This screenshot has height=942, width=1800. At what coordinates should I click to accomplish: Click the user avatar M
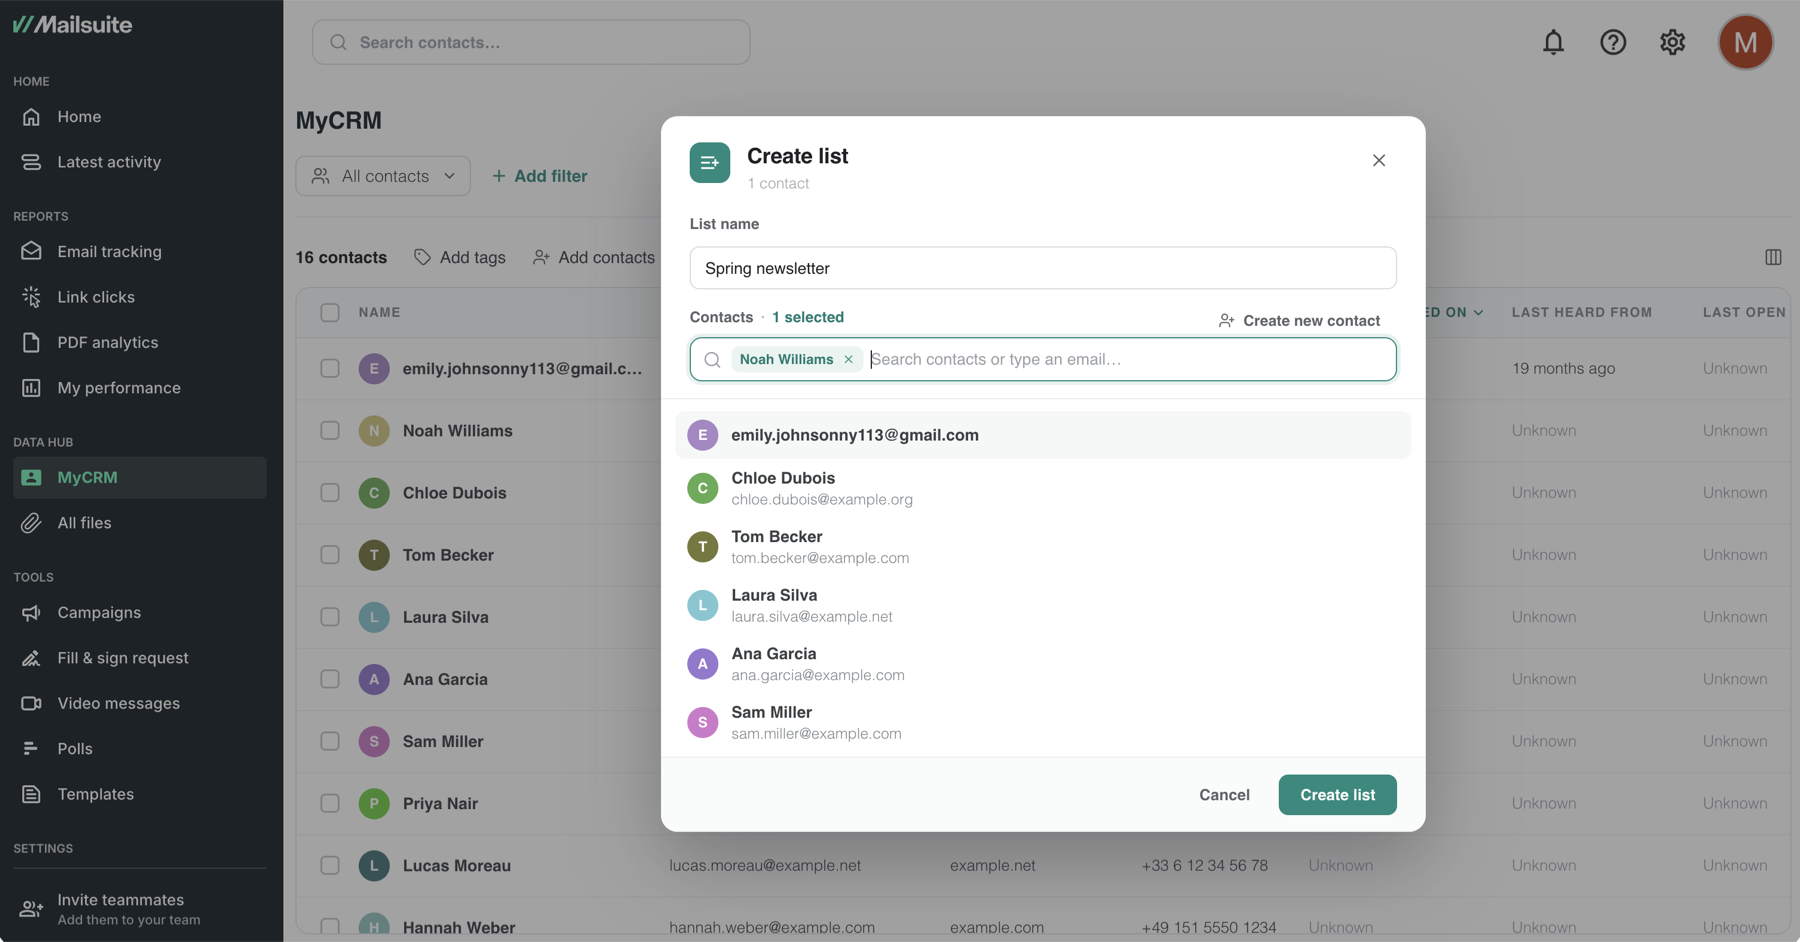tap(1745, 42)
